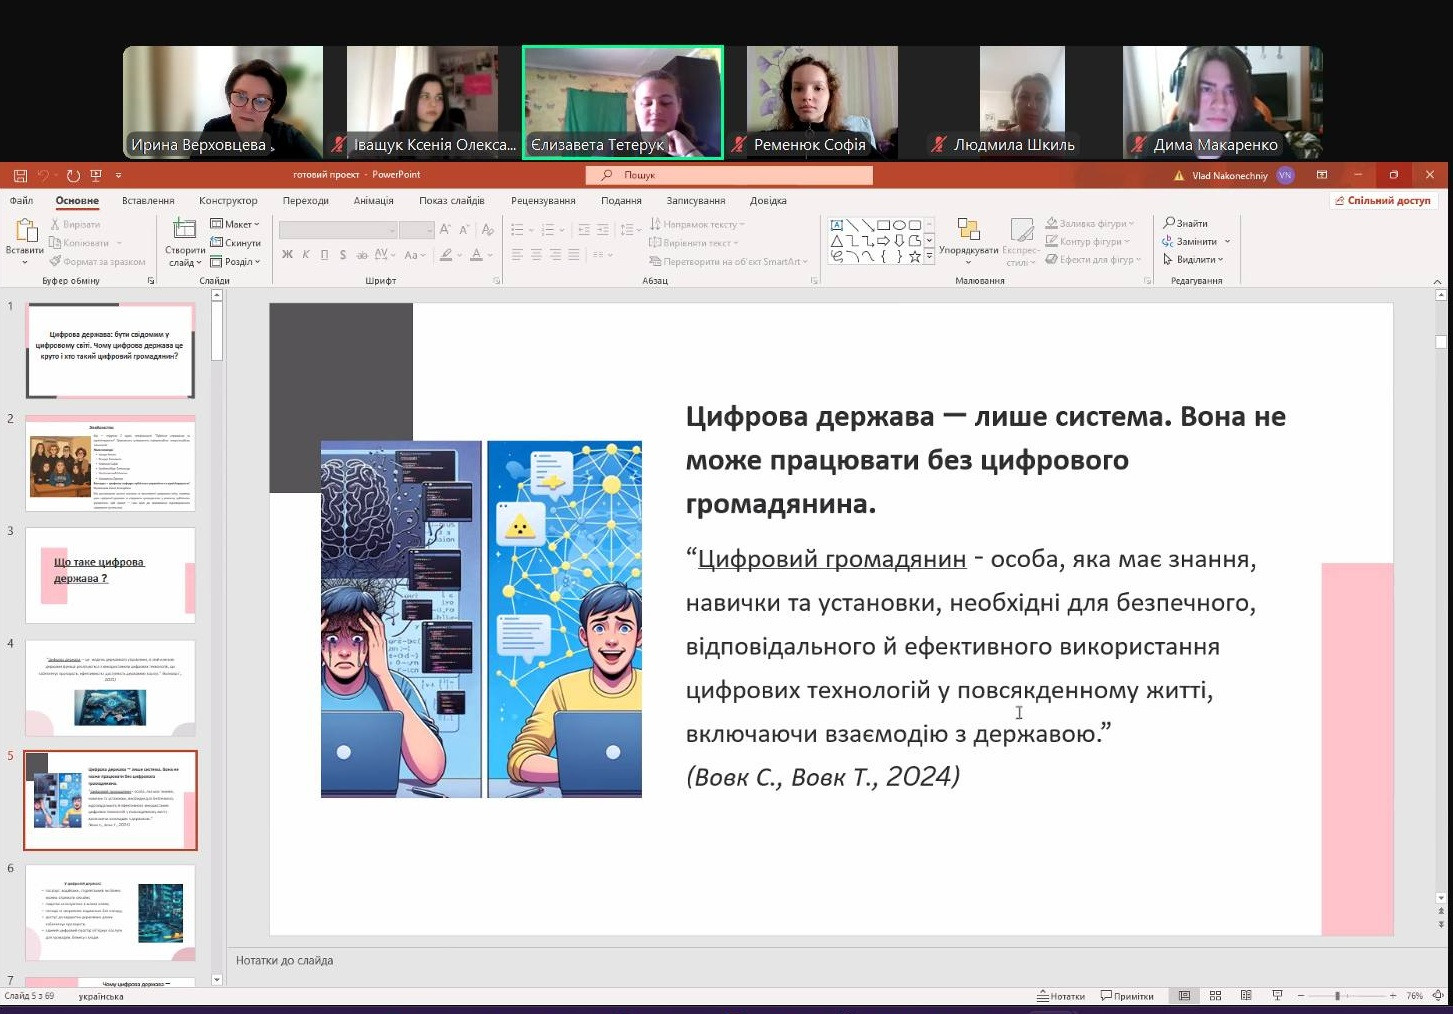Image resolution: width=1453 pixels, height=1014 pixels.
Task: Open the line spacing dropdown
Action: point(630,230)
